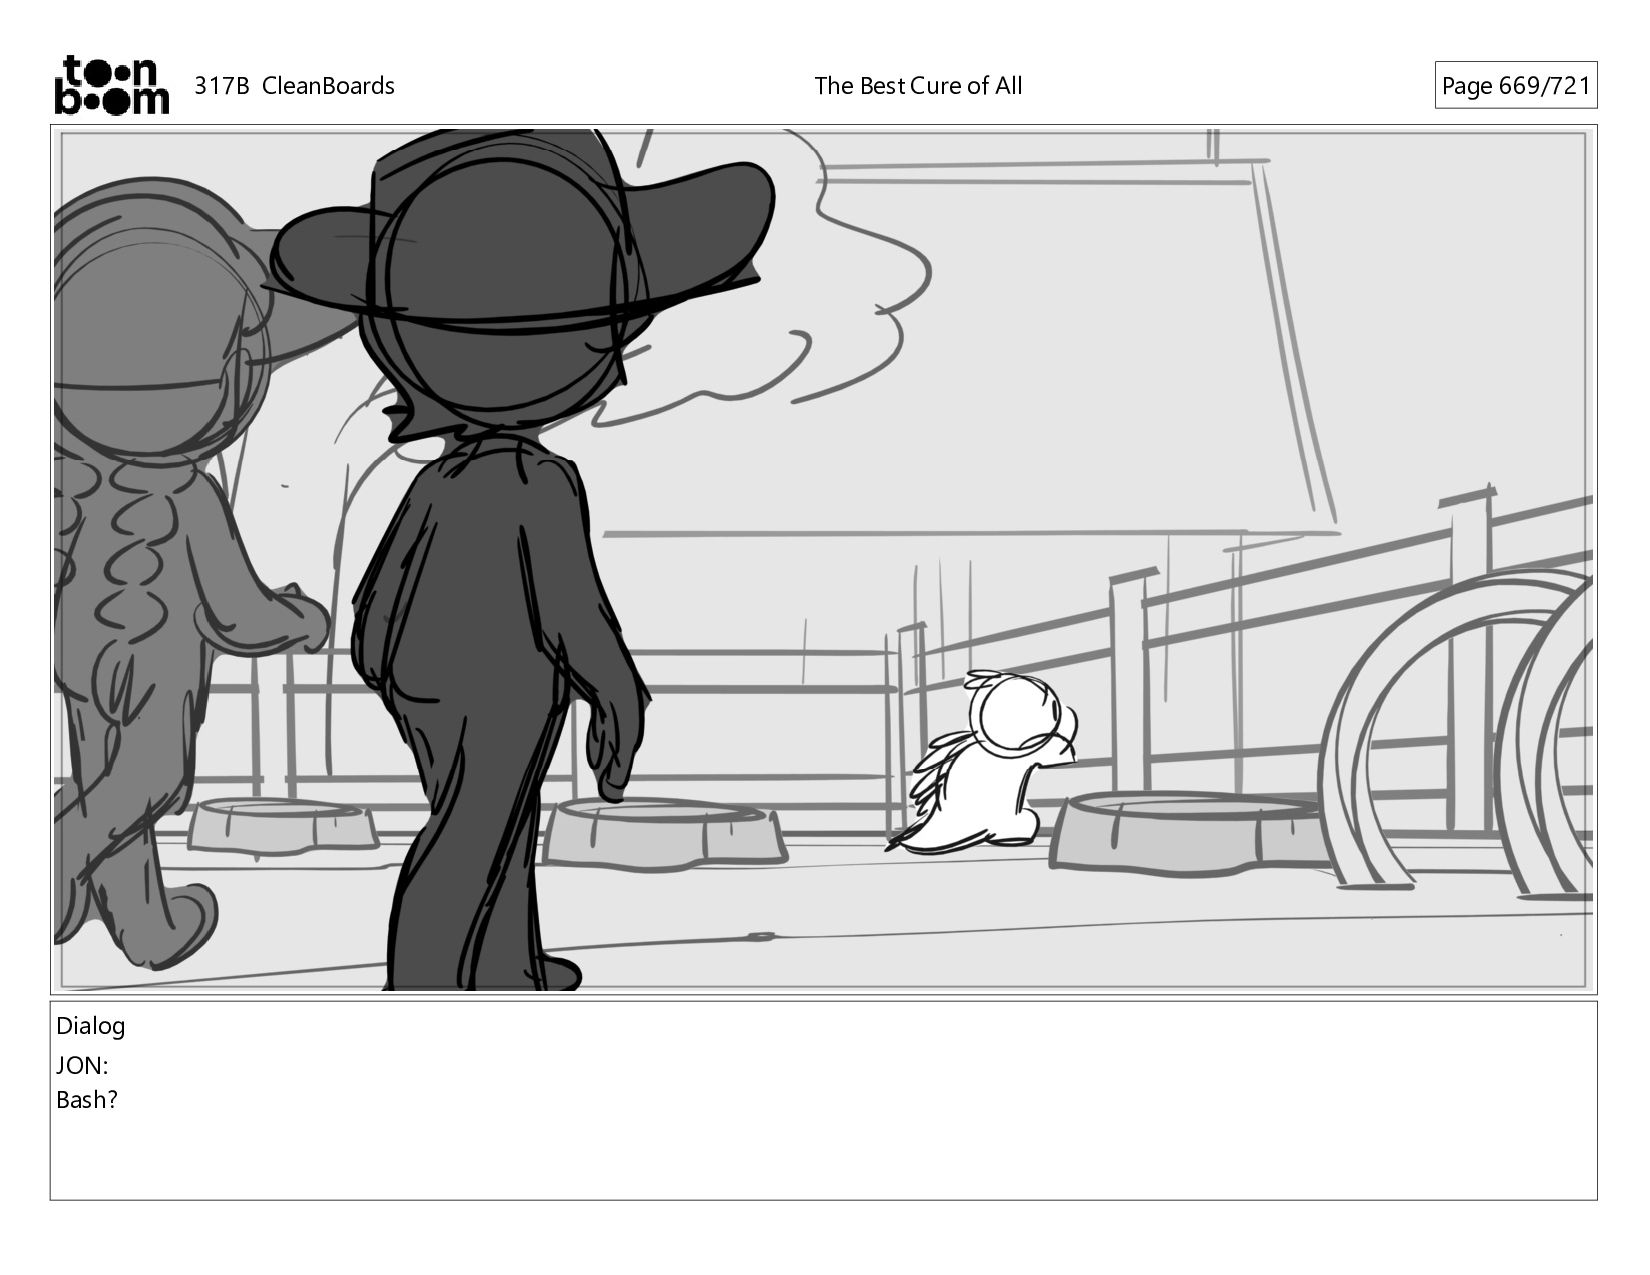Select the dialogue text 'Bash?'

(87, 1100)
